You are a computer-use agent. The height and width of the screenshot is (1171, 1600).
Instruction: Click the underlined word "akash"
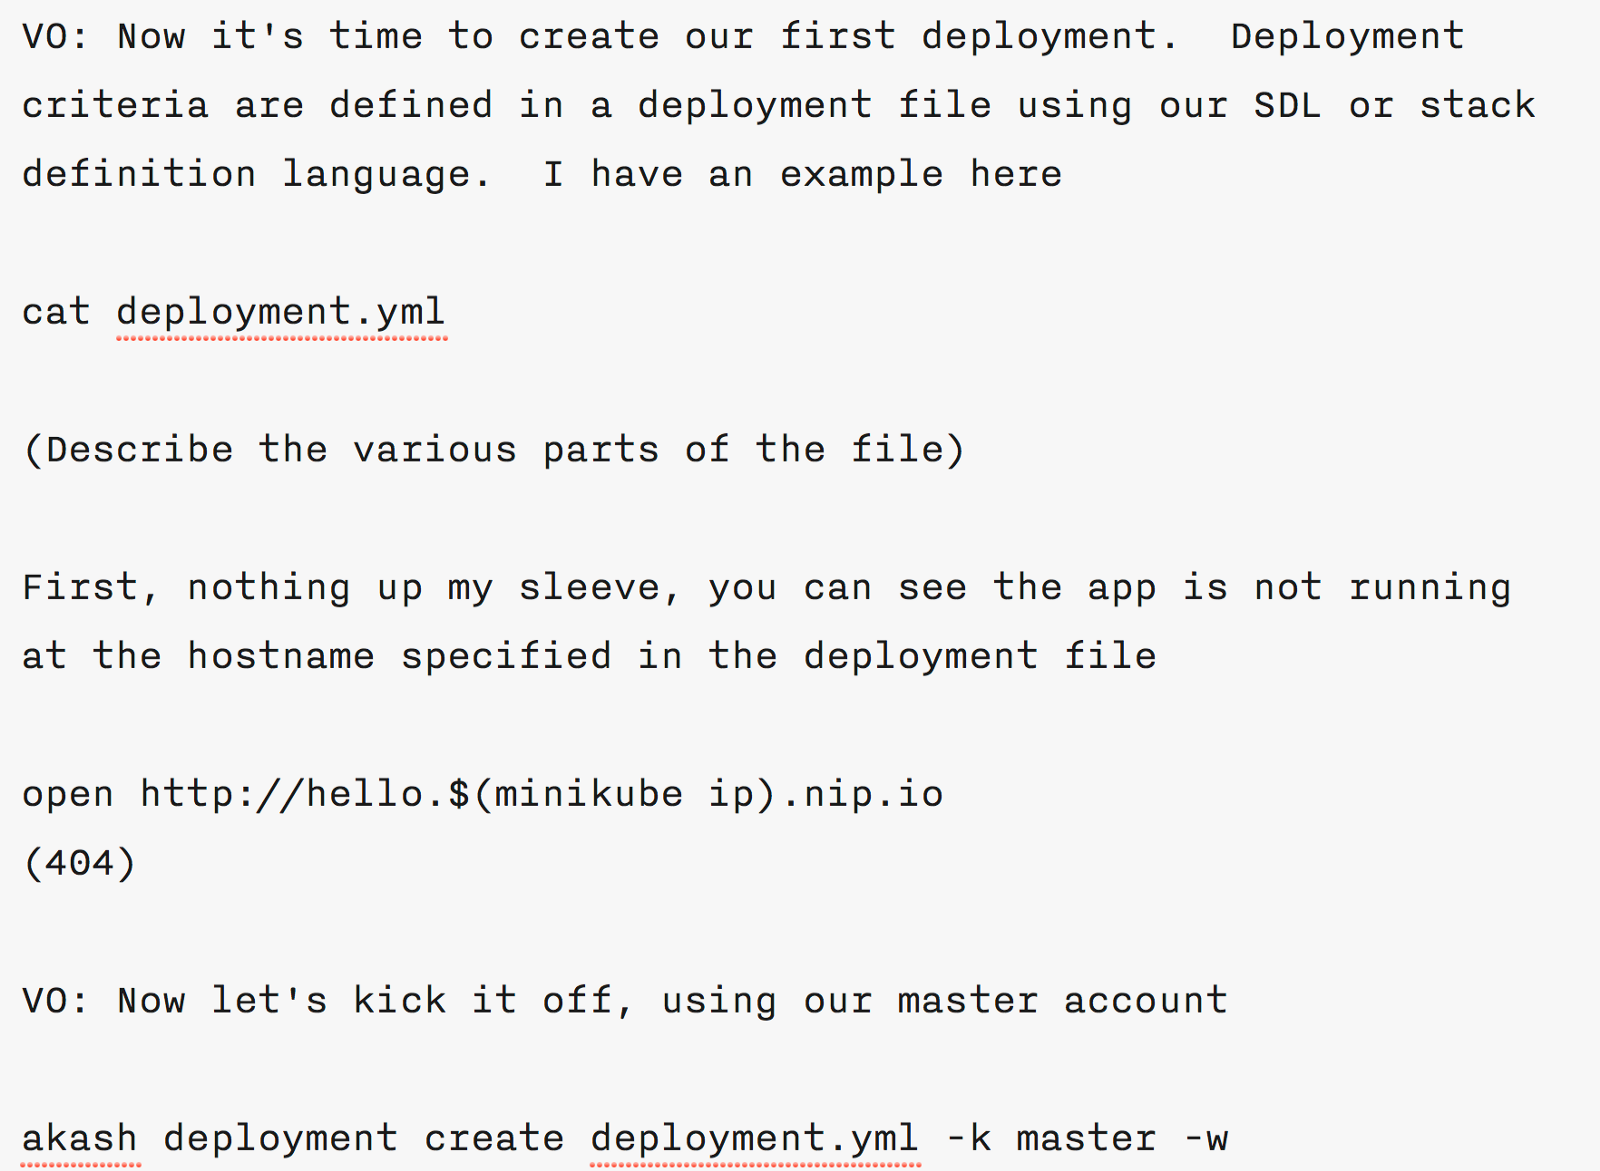79,1139
